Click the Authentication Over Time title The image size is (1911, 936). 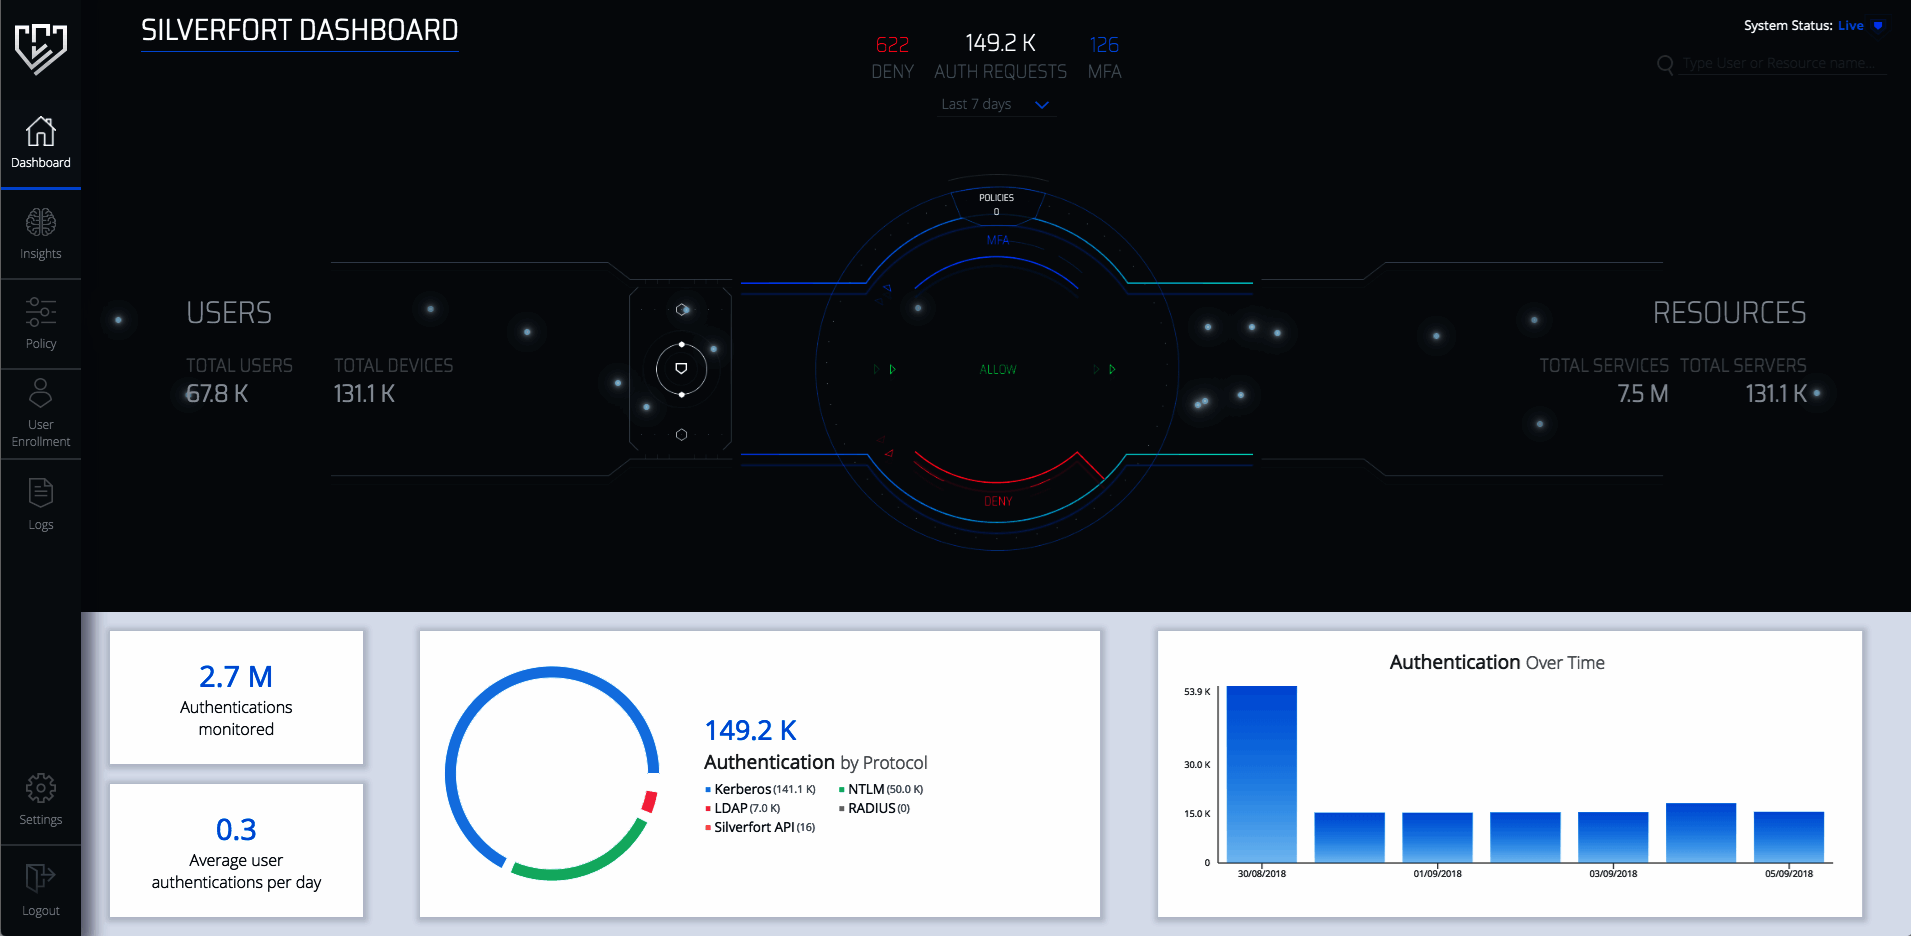1497,663
